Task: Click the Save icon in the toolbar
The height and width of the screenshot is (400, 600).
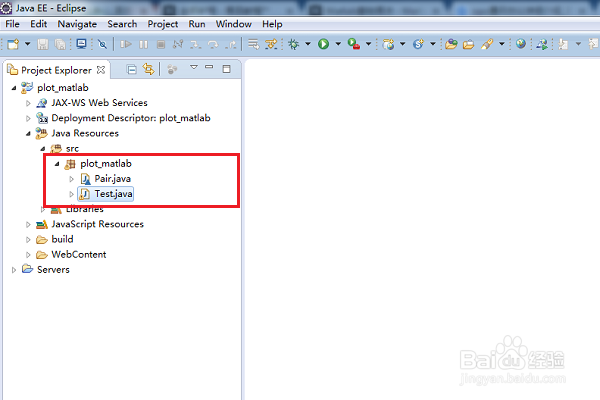Action: pos(42,44)
